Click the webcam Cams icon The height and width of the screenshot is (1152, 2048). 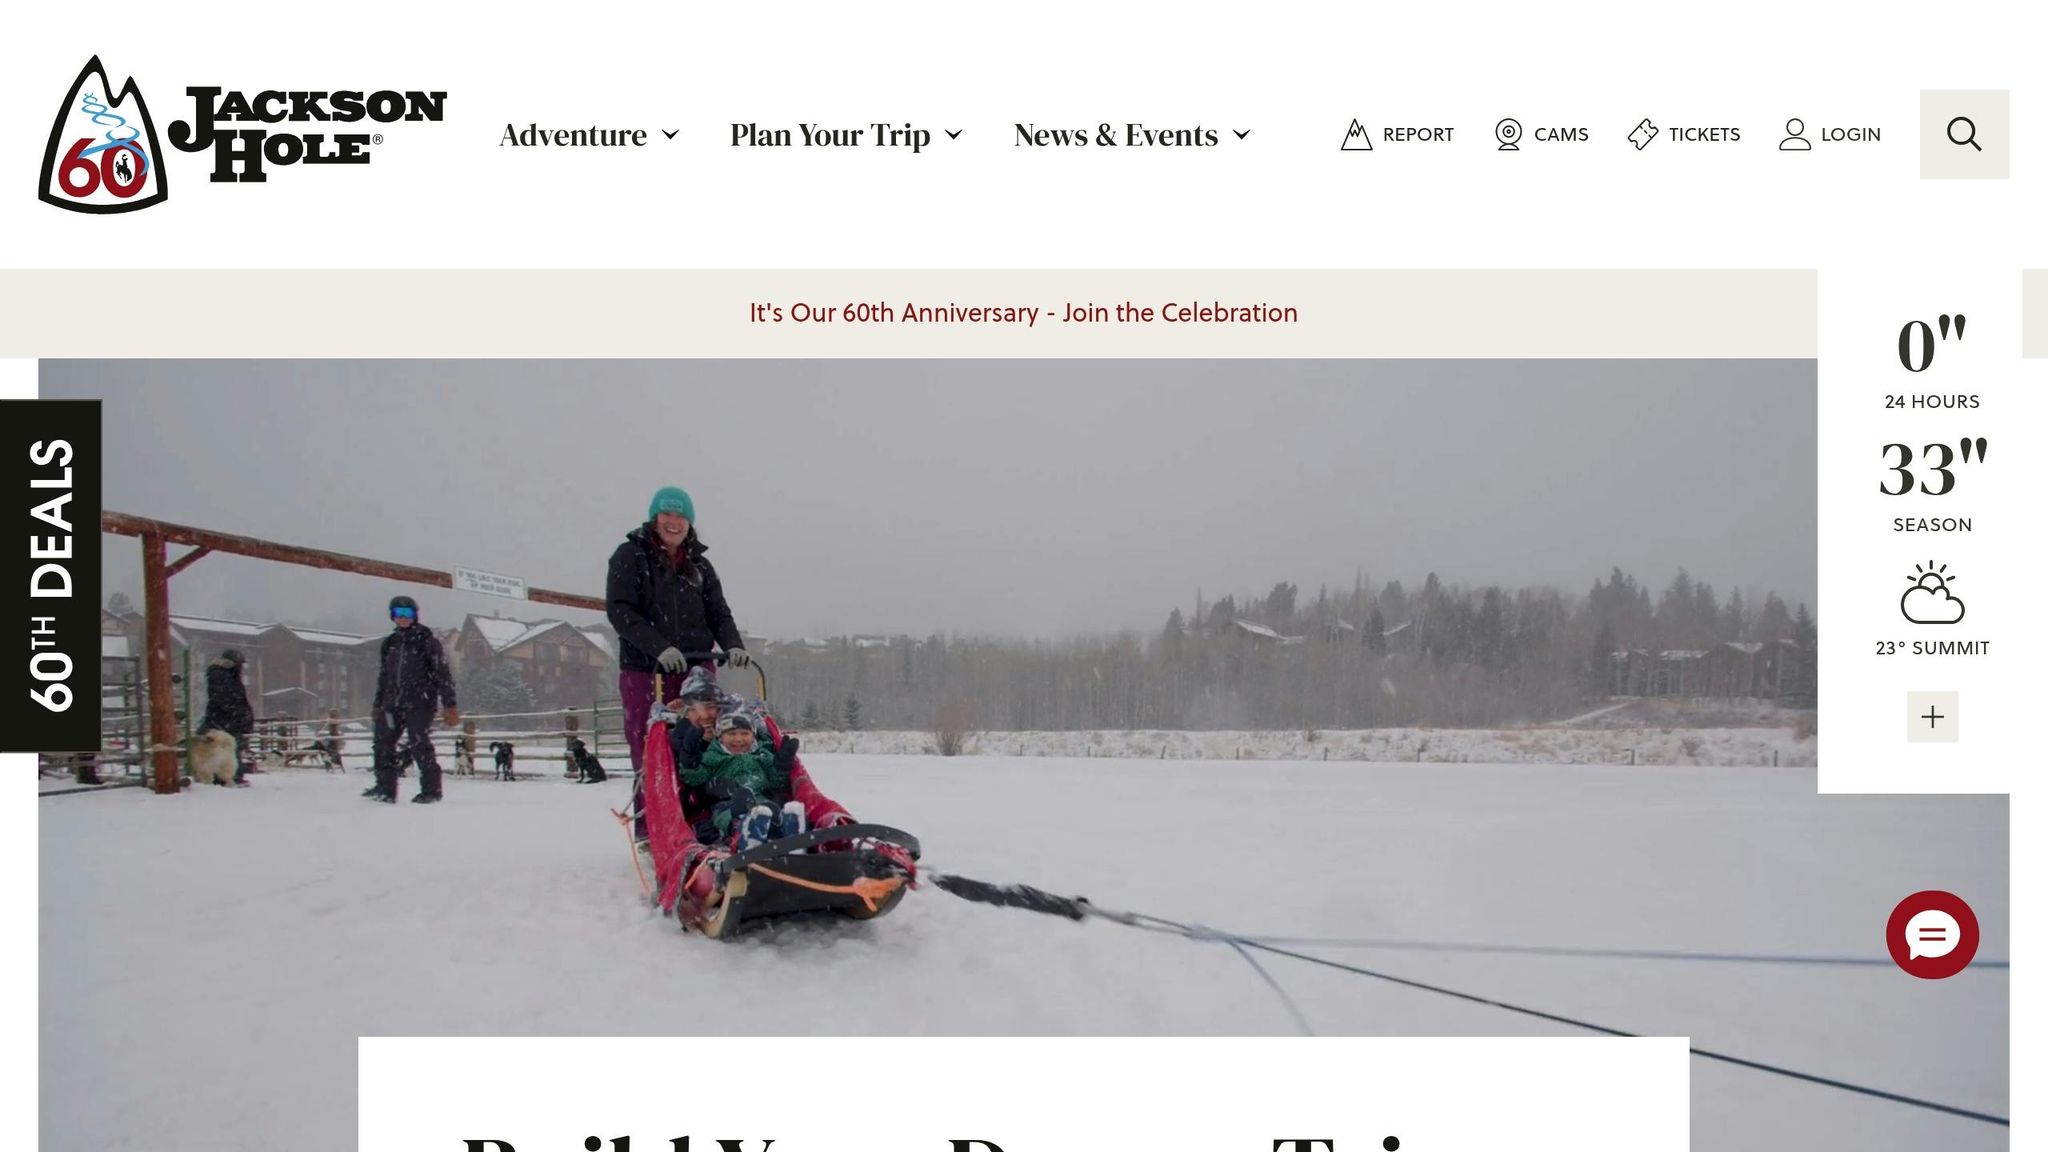(x=1508, y=134)
